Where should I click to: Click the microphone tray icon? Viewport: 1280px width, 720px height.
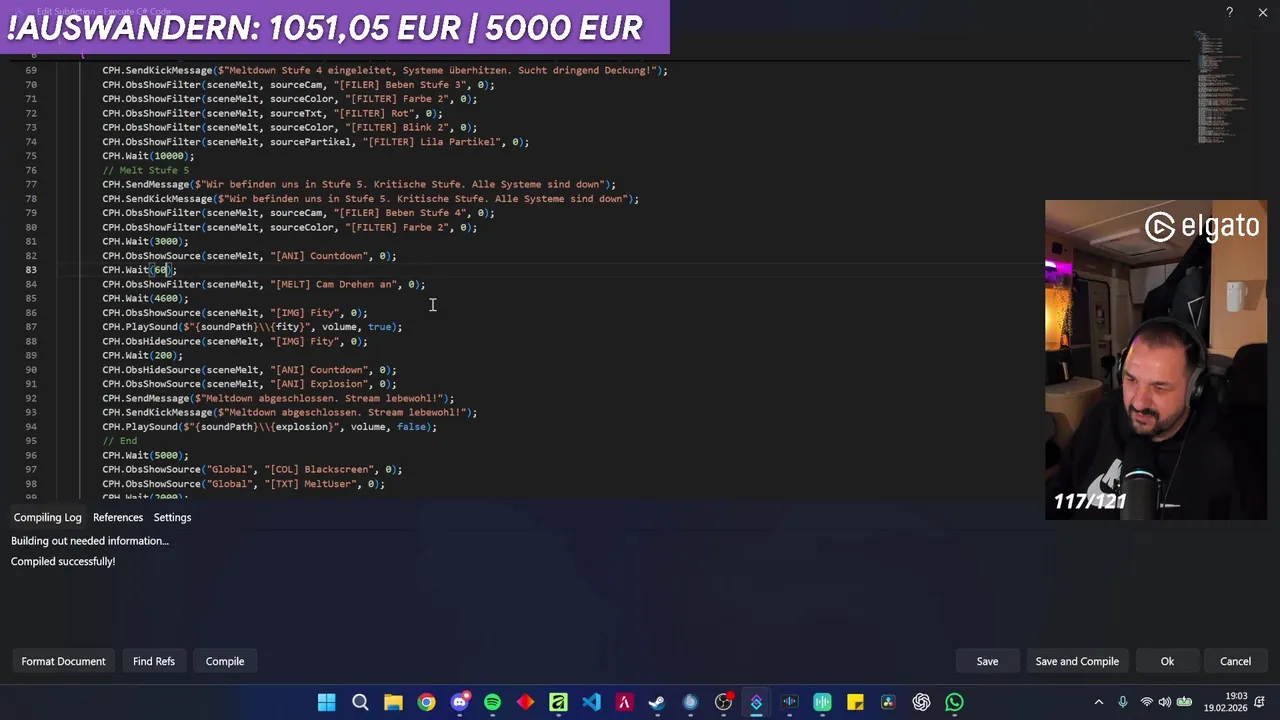[1123, 702]
